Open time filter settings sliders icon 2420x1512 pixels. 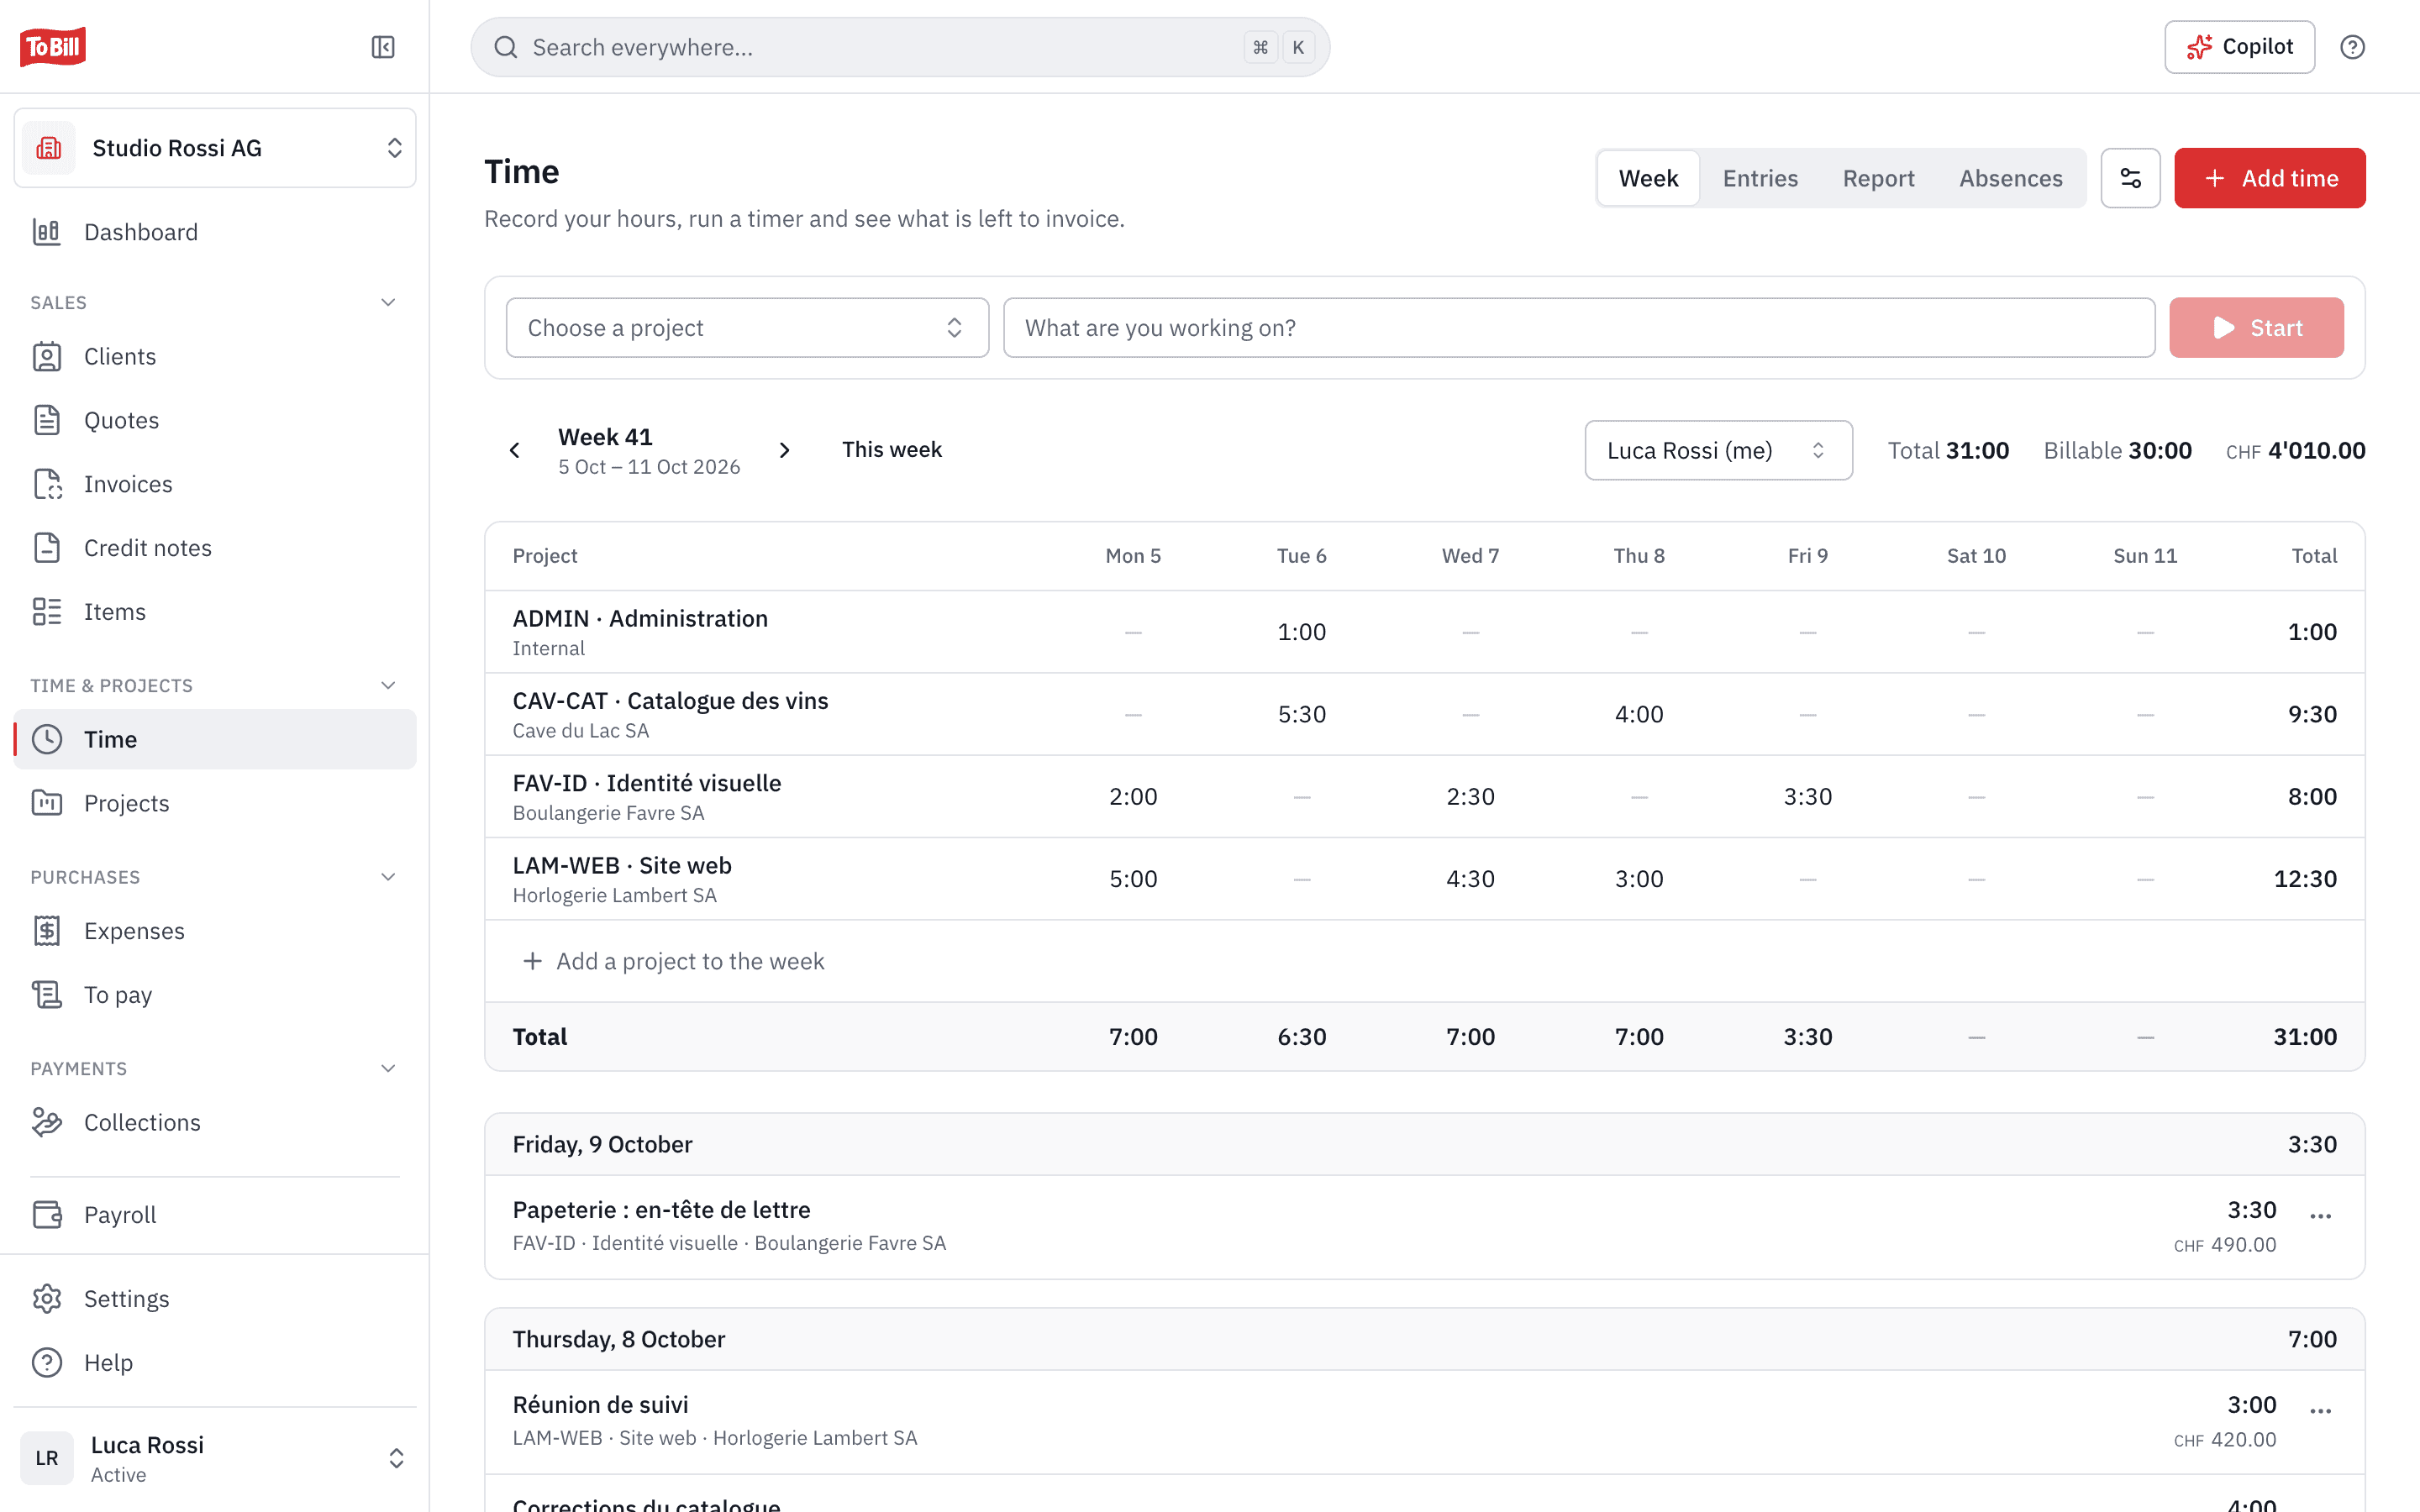pyautogui.click(x=2130, y=178)
